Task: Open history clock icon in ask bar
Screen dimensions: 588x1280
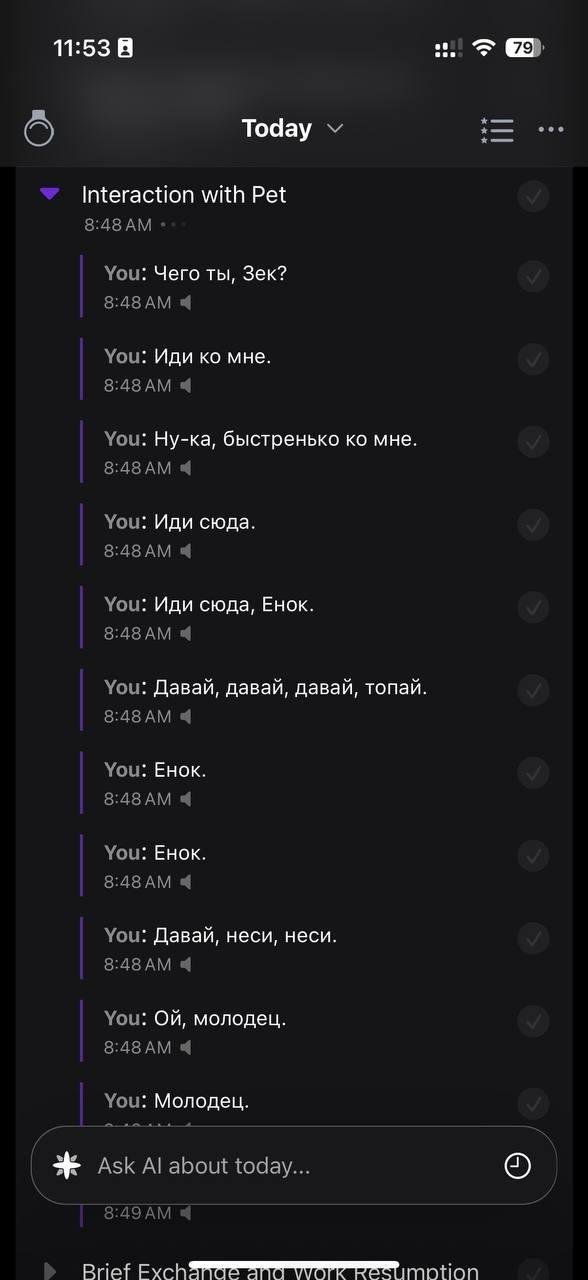Action: [x=518, y=1165]
